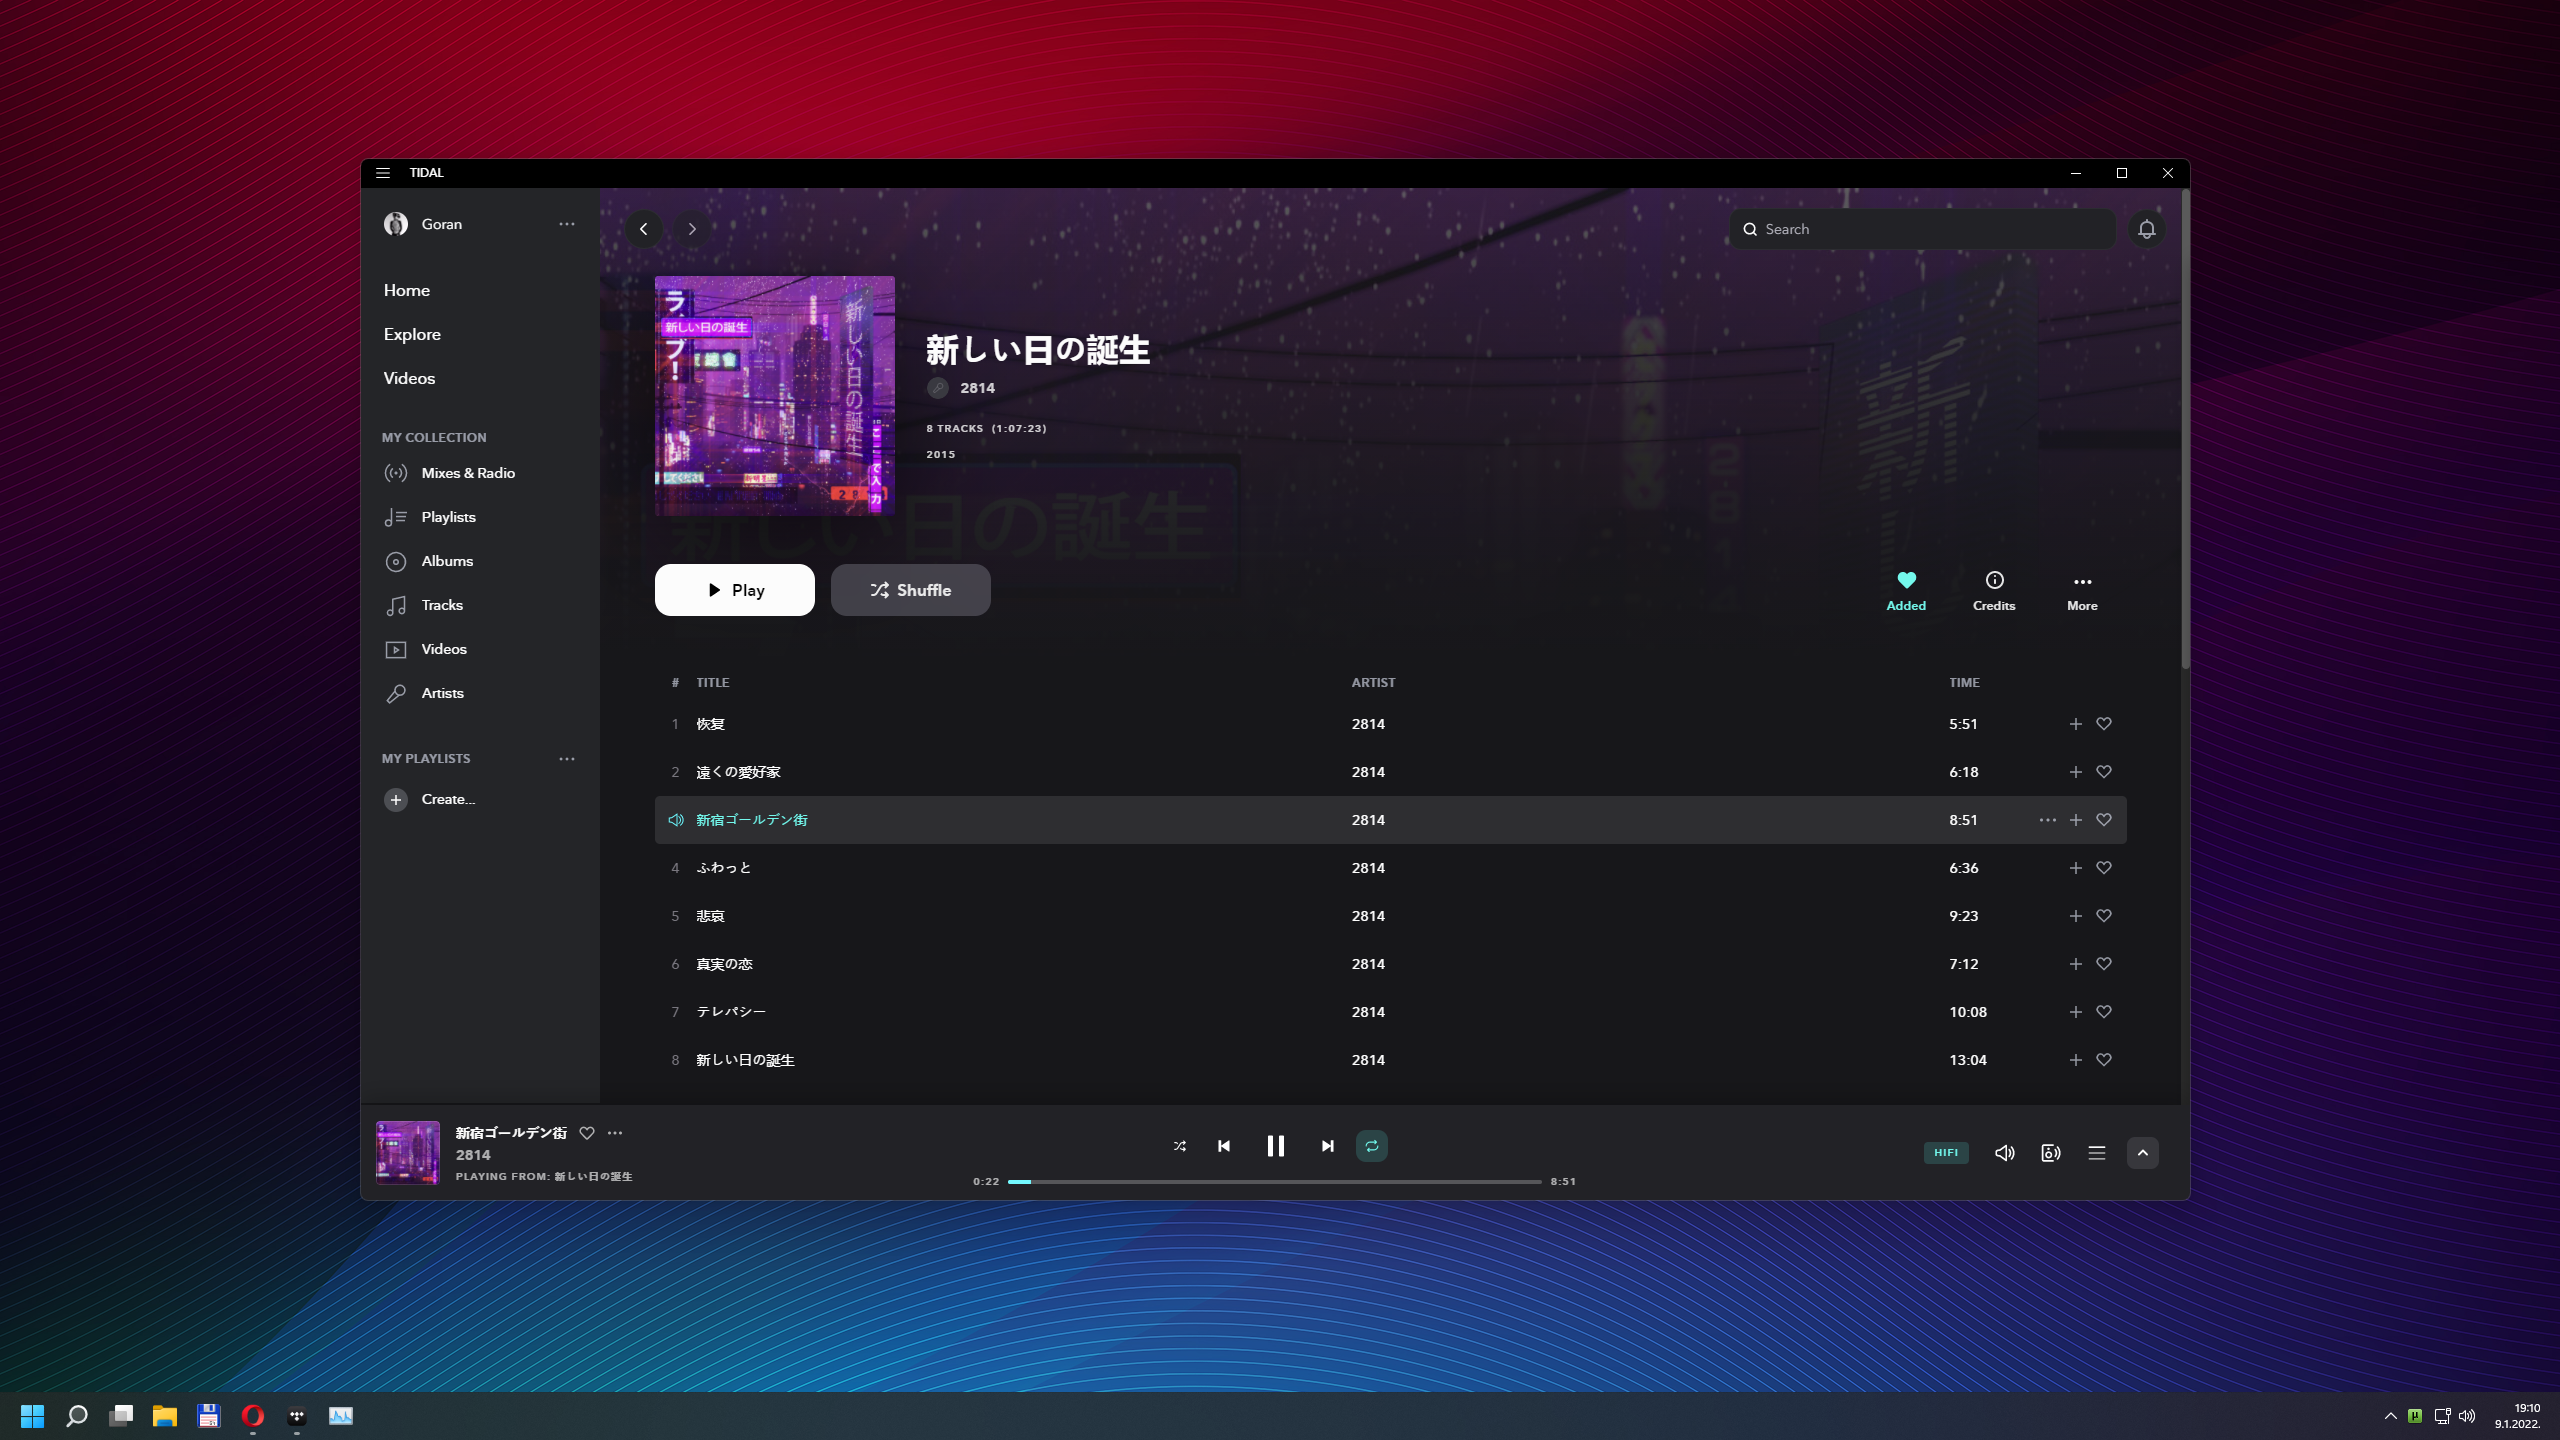Screen dimensions: 2560x1440
Task: Favorite track 遠くの愛好家 with the heart
Action: [2104, 772]
